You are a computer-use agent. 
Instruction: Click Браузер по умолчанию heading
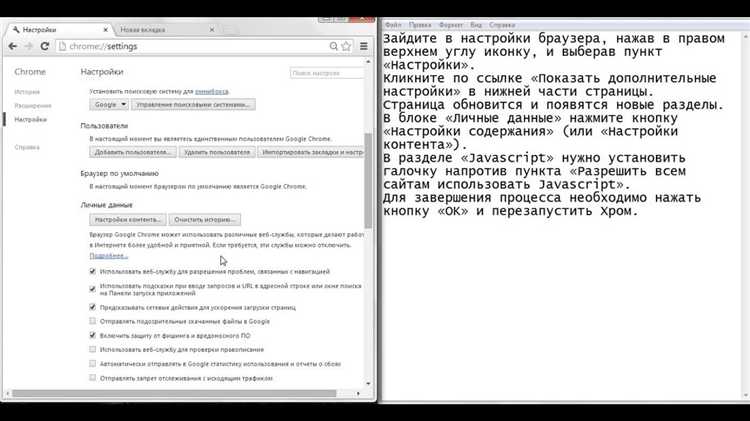tap(120, 173)
